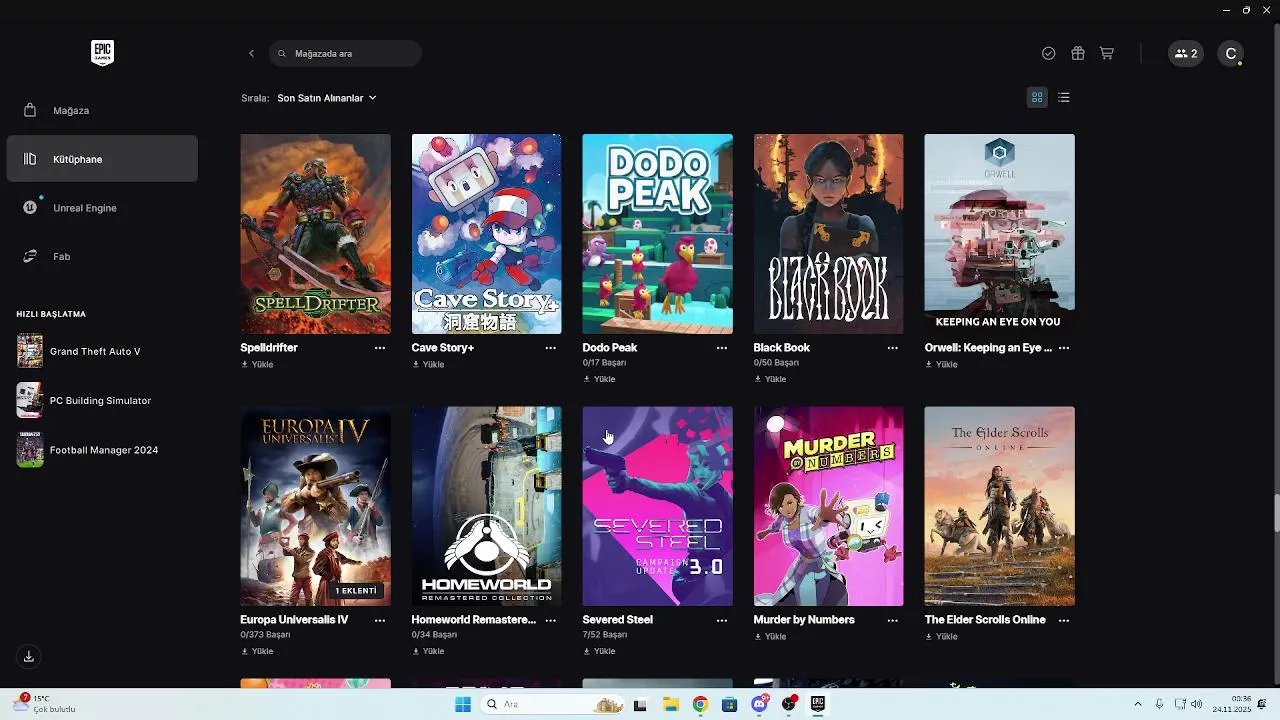Screen dimensions: 1280x720
Task: Open the Cave Story+ cover thumbnail
Action: click(487, 234)
